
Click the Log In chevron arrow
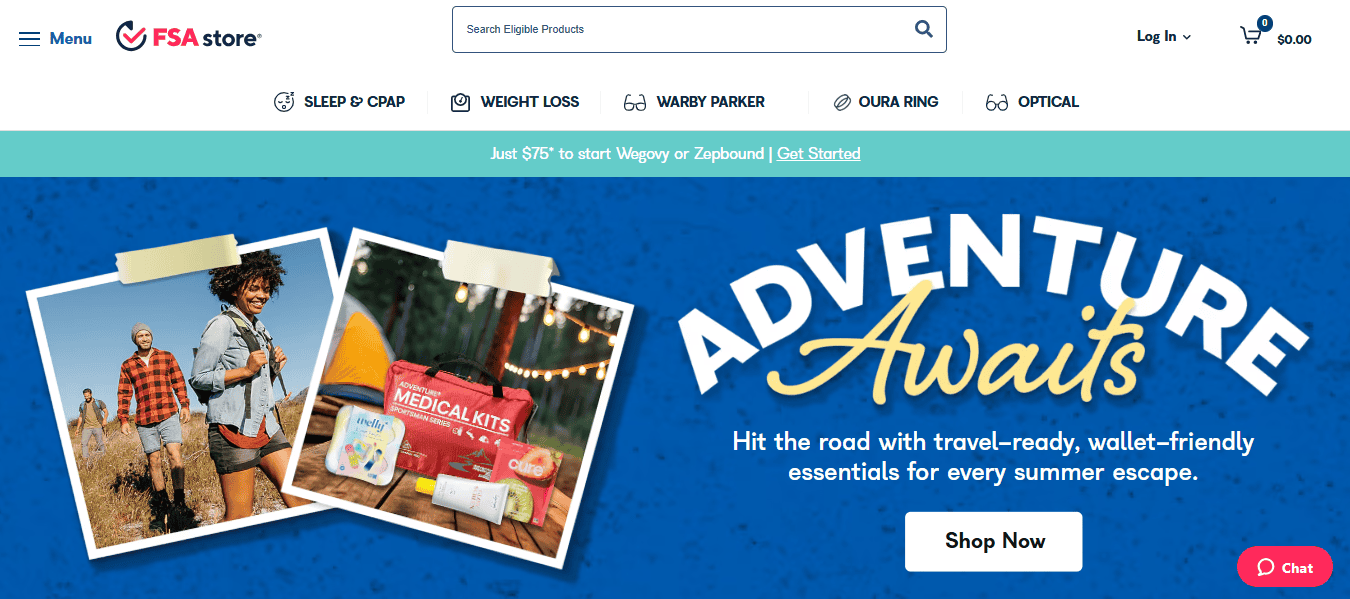(x=1187, y=37)
